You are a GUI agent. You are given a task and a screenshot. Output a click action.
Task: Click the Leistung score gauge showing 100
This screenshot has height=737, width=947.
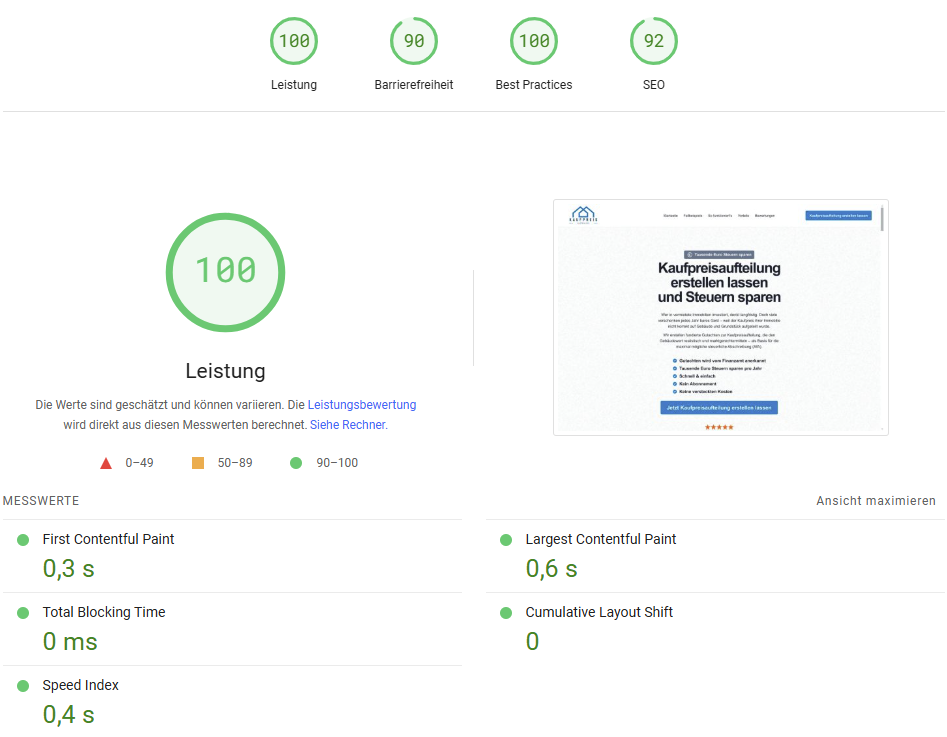(x=293, y=41)
